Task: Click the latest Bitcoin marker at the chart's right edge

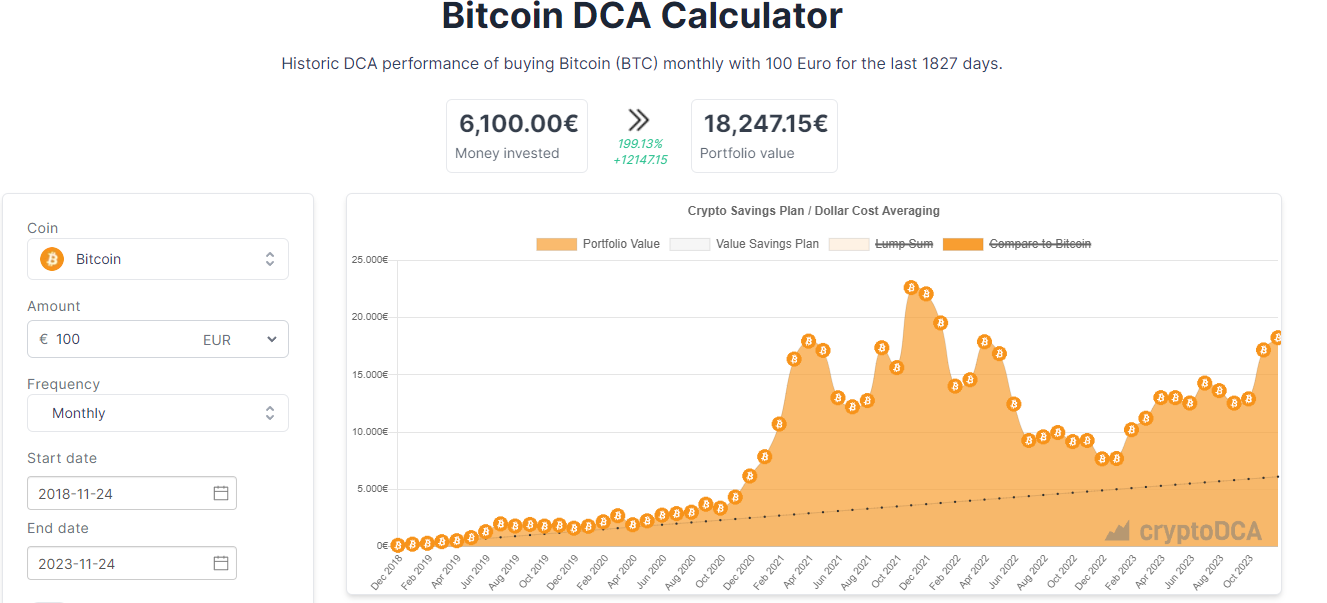Action: [1276, 337]
